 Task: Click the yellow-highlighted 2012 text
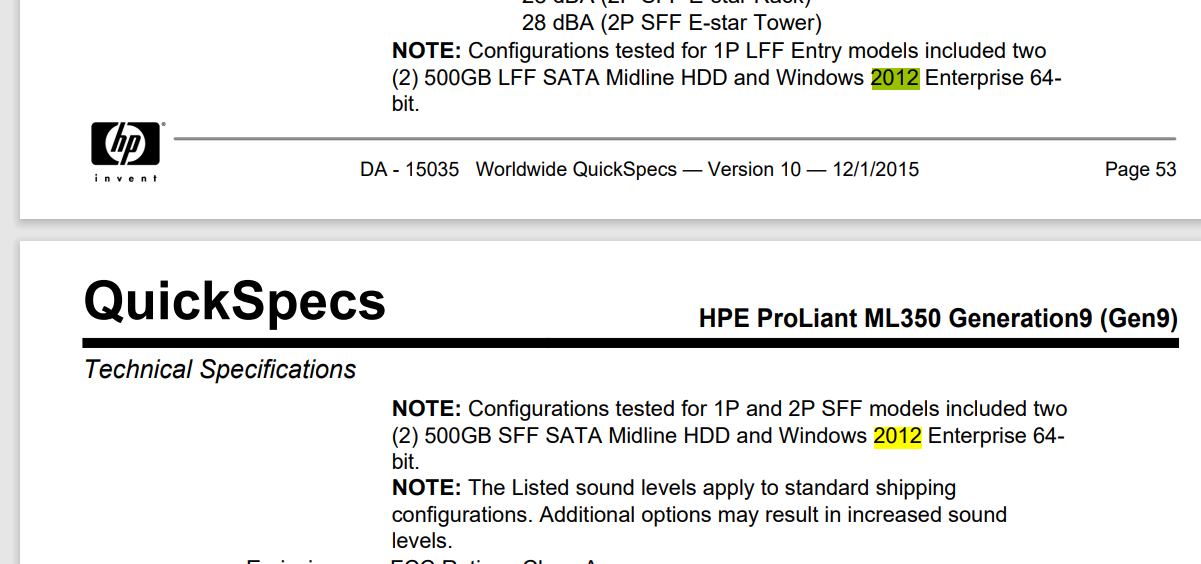(x=897, y=436)
